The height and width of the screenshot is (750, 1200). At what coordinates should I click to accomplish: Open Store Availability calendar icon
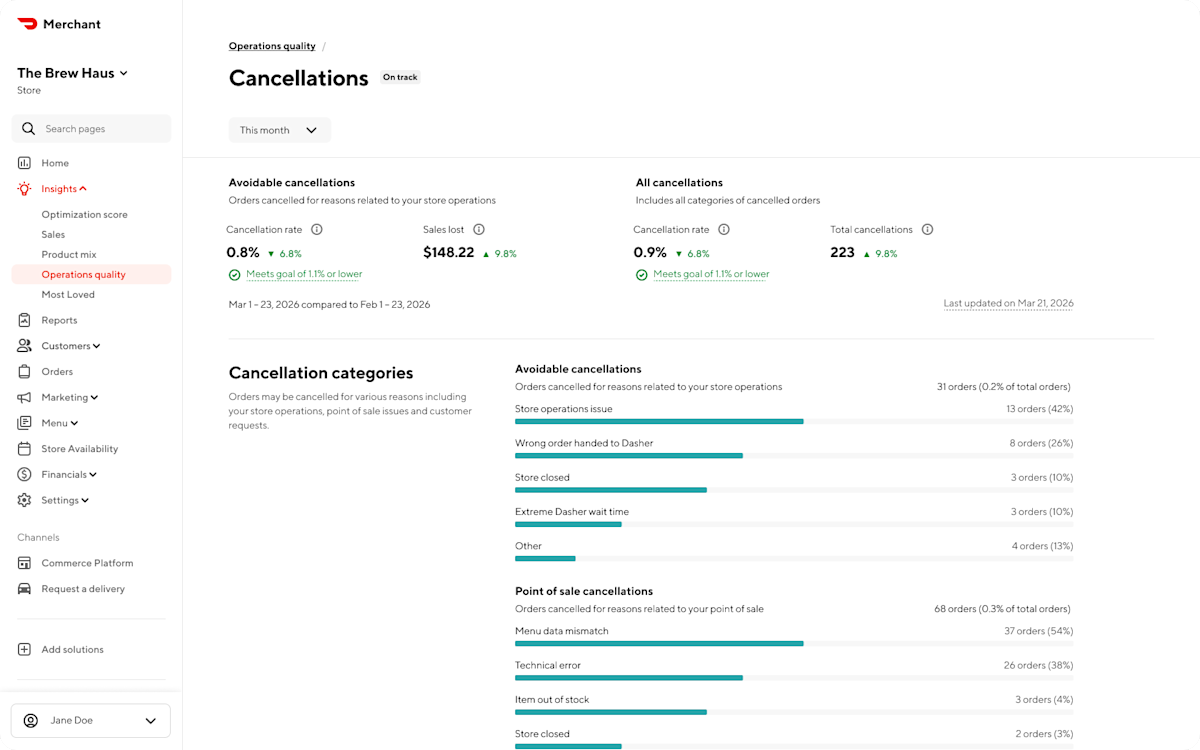click(x=23, y=448)
